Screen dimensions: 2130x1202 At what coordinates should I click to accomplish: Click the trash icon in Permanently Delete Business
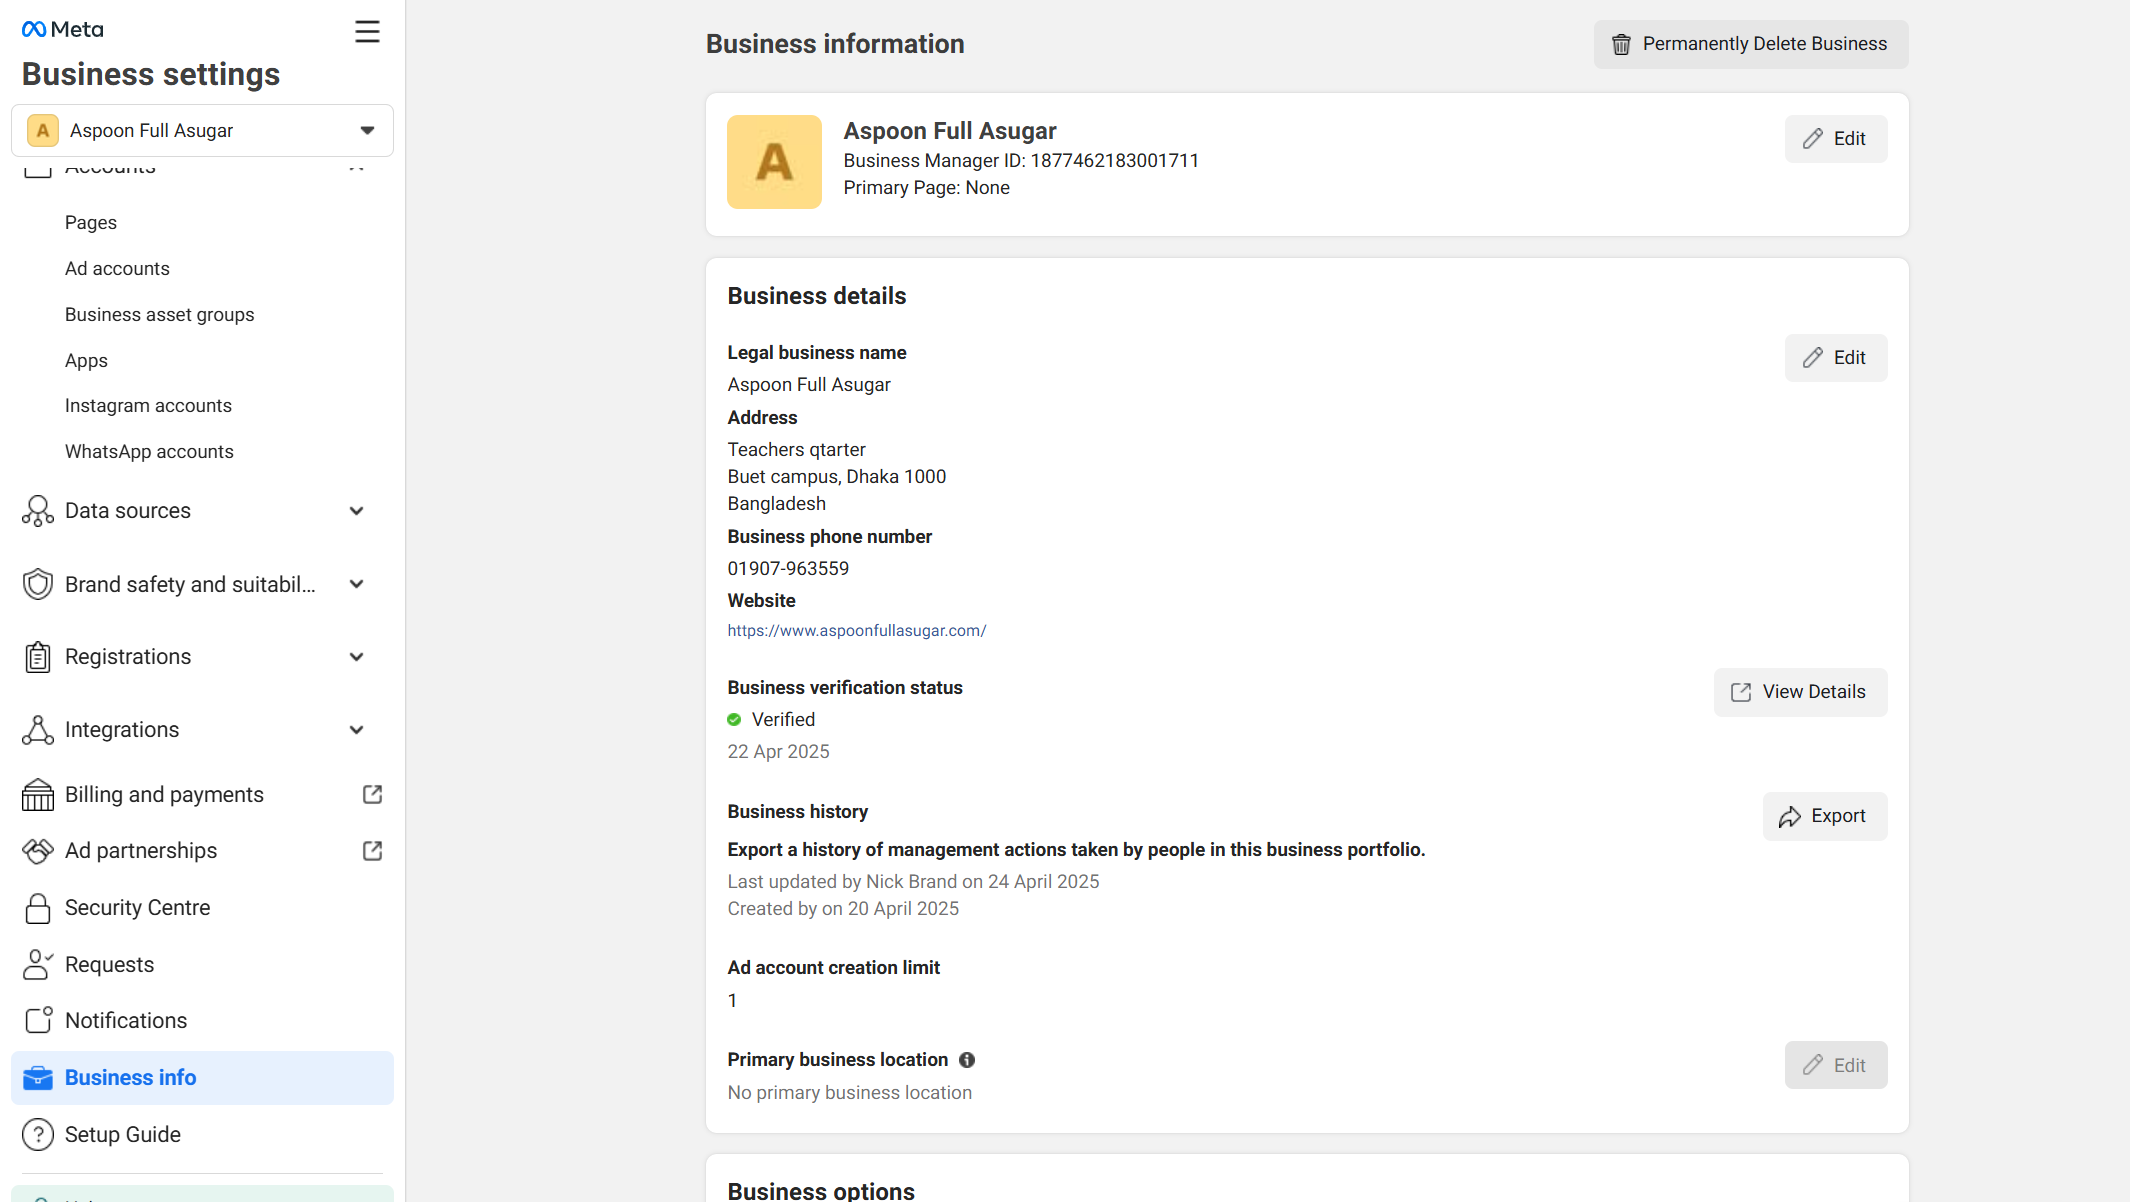point(1621,44)
